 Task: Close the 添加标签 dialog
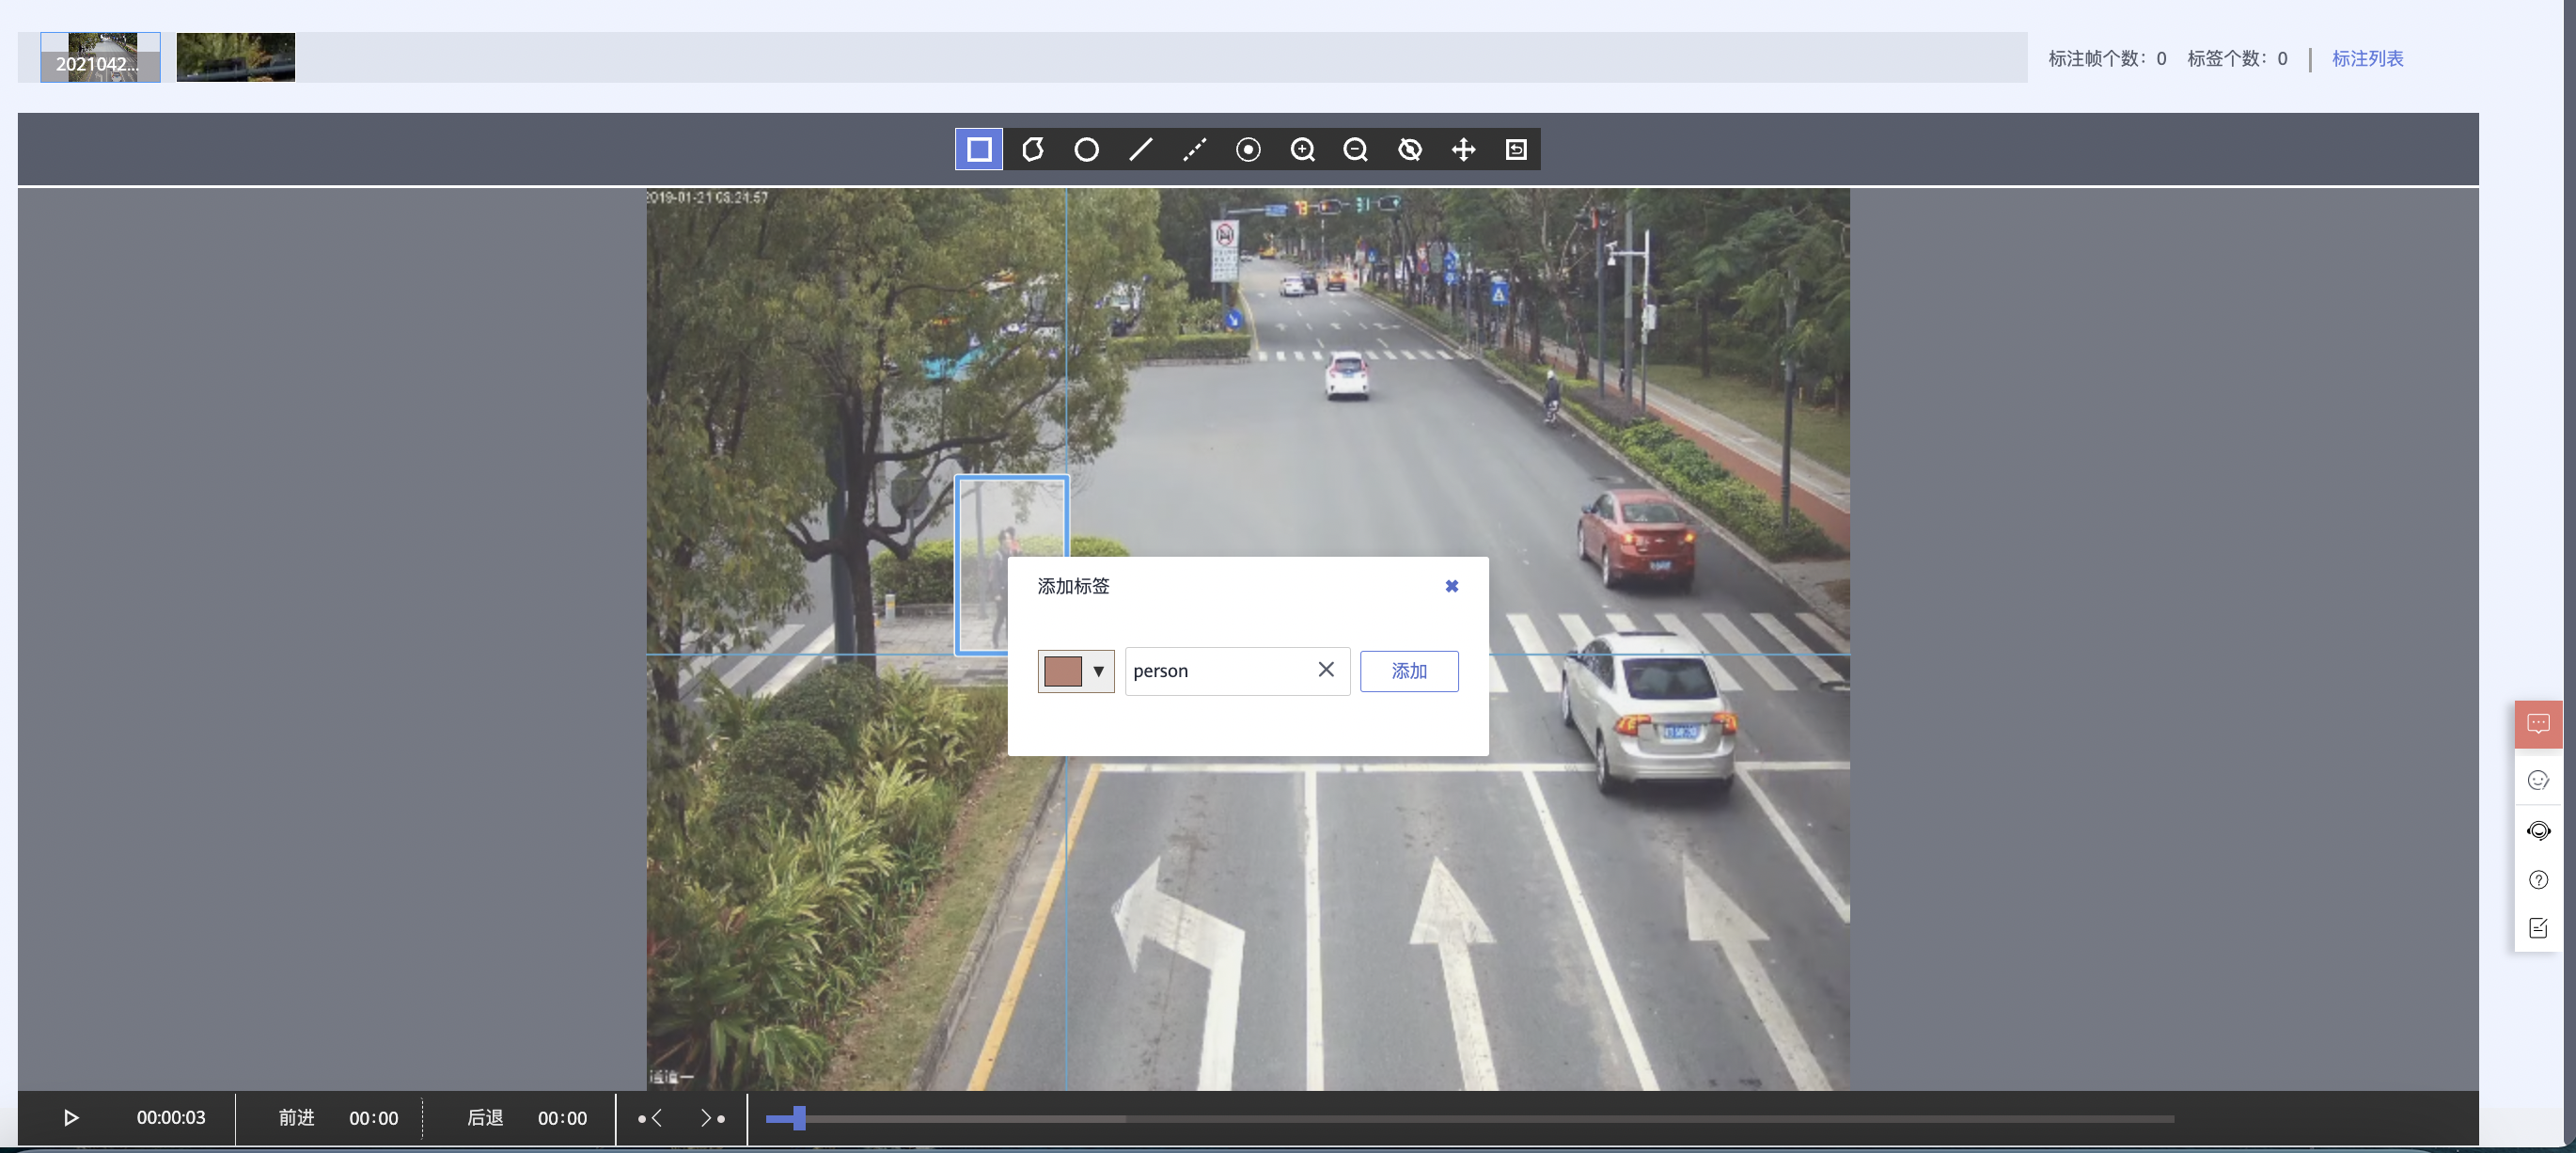pyautogui.click(x=1451, y=586)
